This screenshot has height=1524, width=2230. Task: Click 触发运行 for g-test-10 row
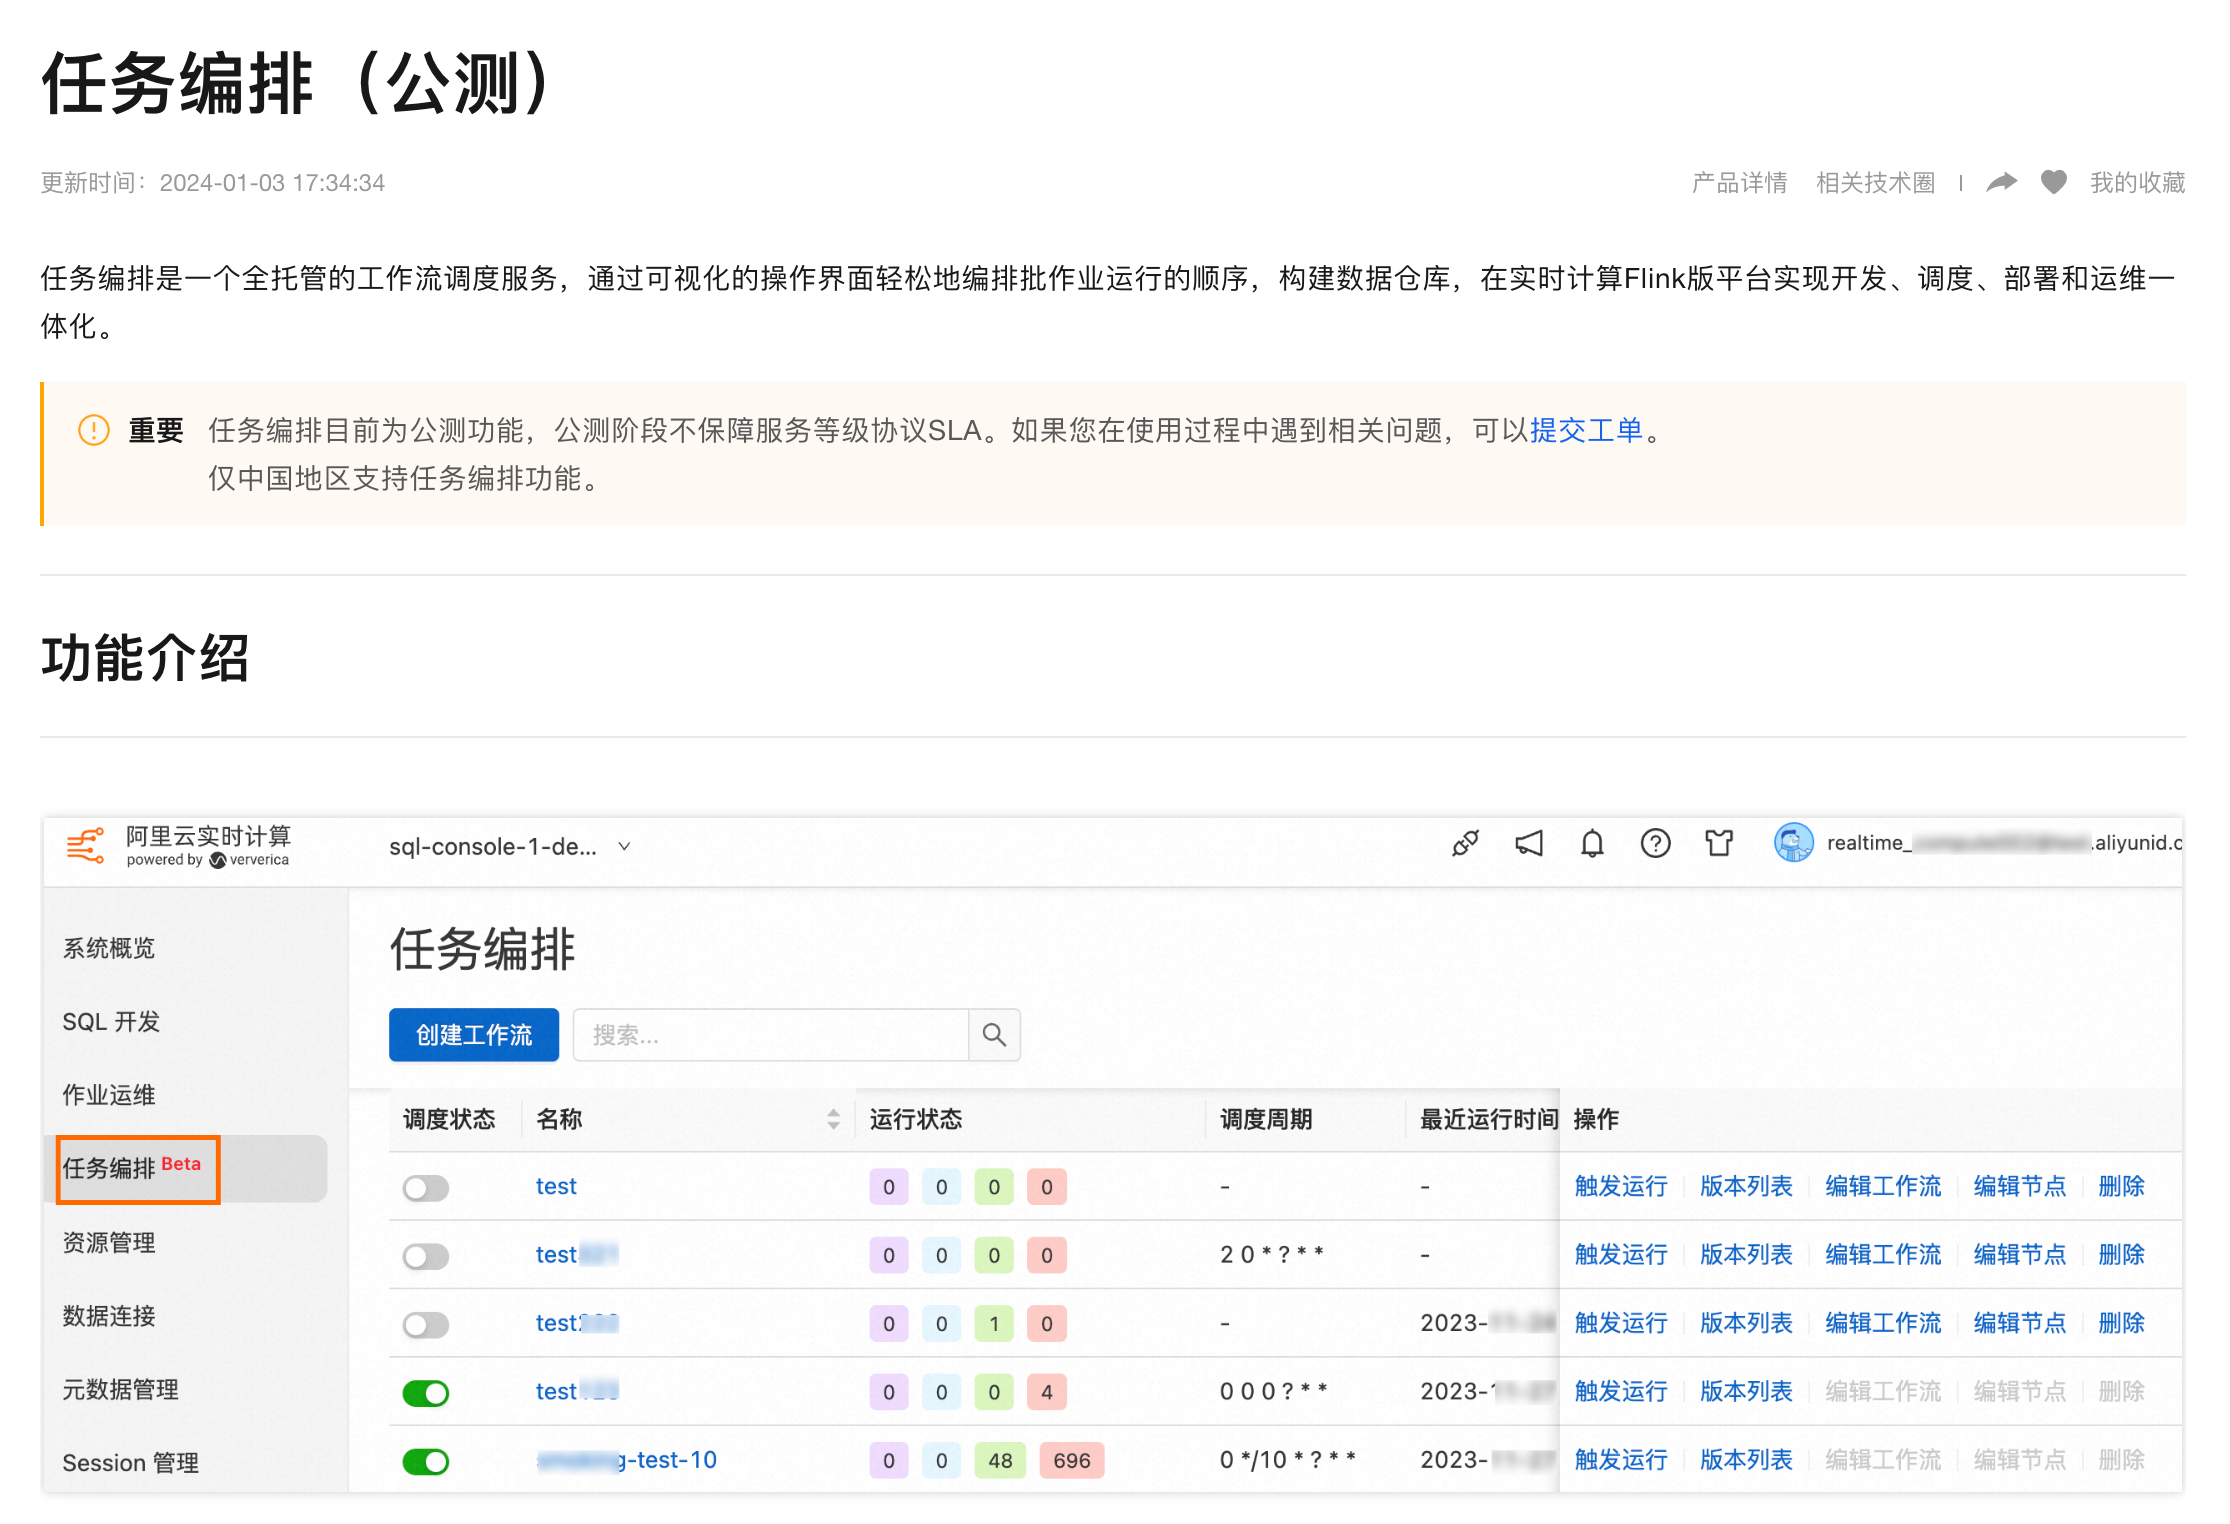click(x=1621, y=1460)
